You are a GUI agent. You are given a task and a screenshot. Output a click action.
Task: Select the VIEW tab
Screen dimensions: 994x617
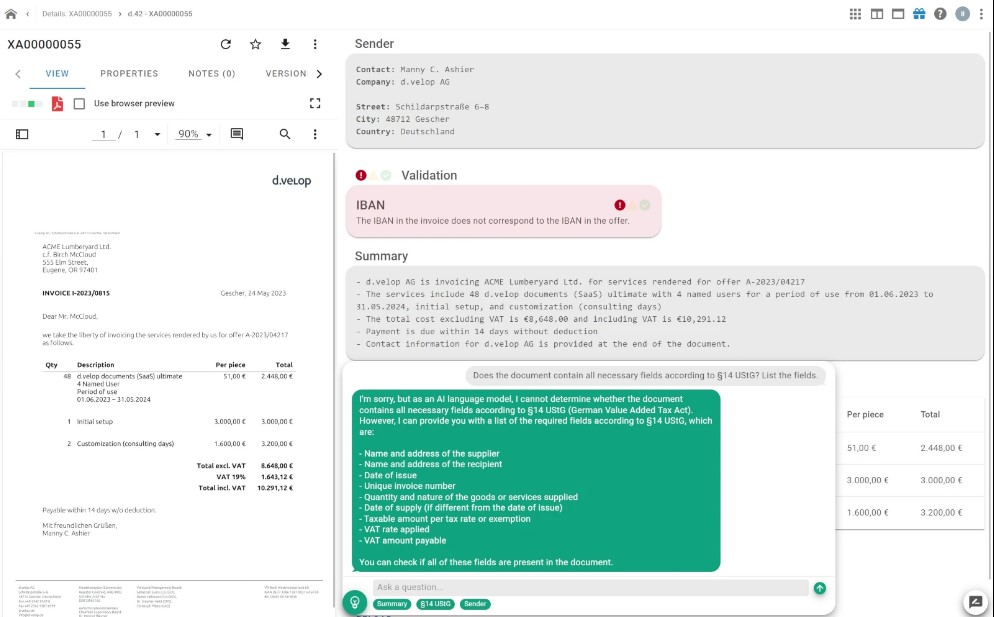[57, 74]
